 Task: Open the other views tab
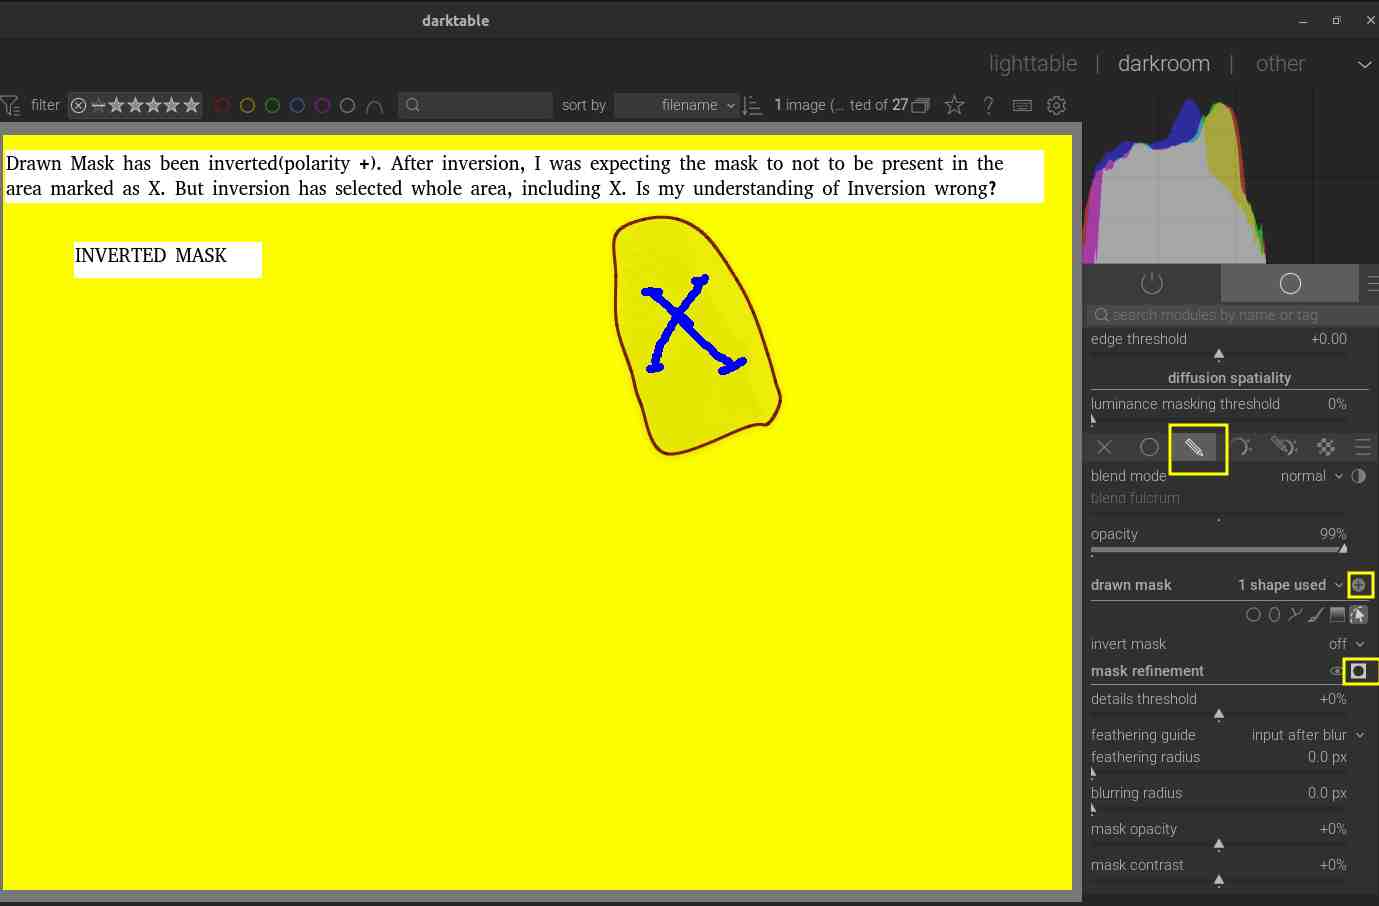click(x=1280, y=64)
